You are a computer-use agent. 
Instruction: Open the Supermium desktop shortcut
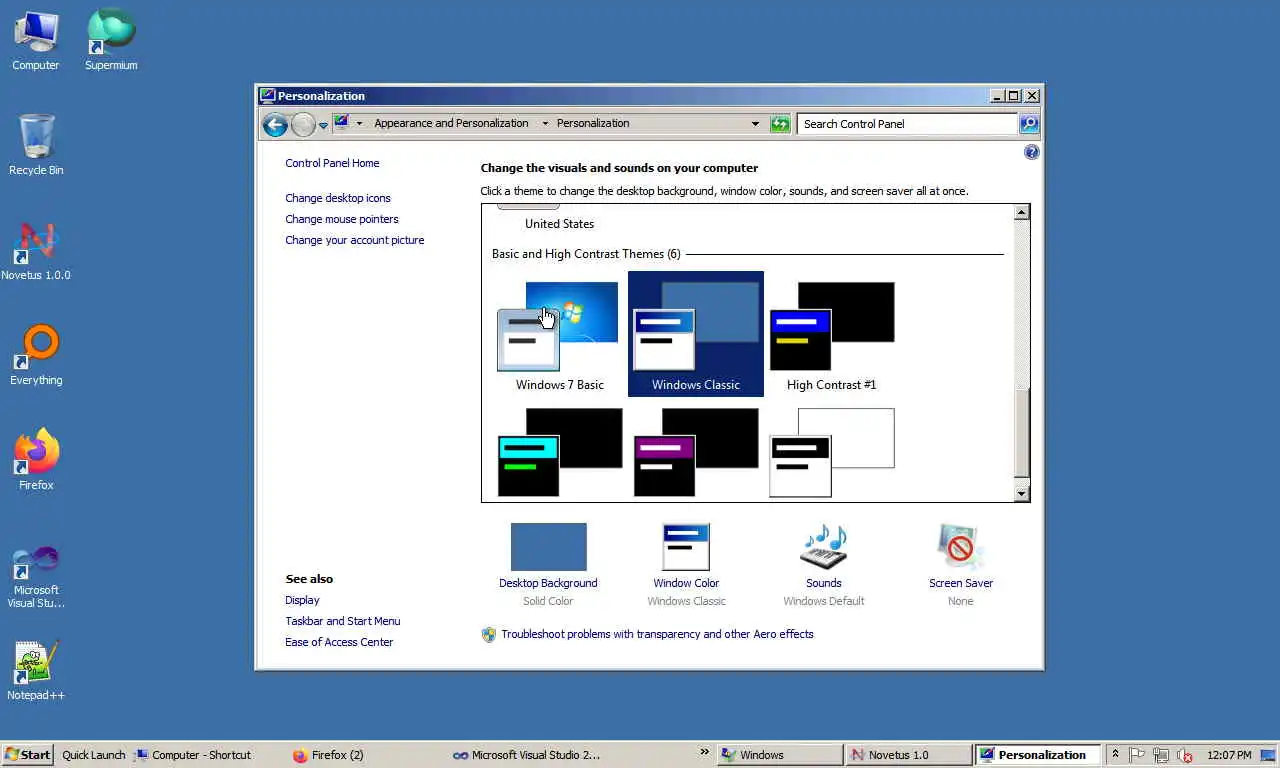(111, 40)
